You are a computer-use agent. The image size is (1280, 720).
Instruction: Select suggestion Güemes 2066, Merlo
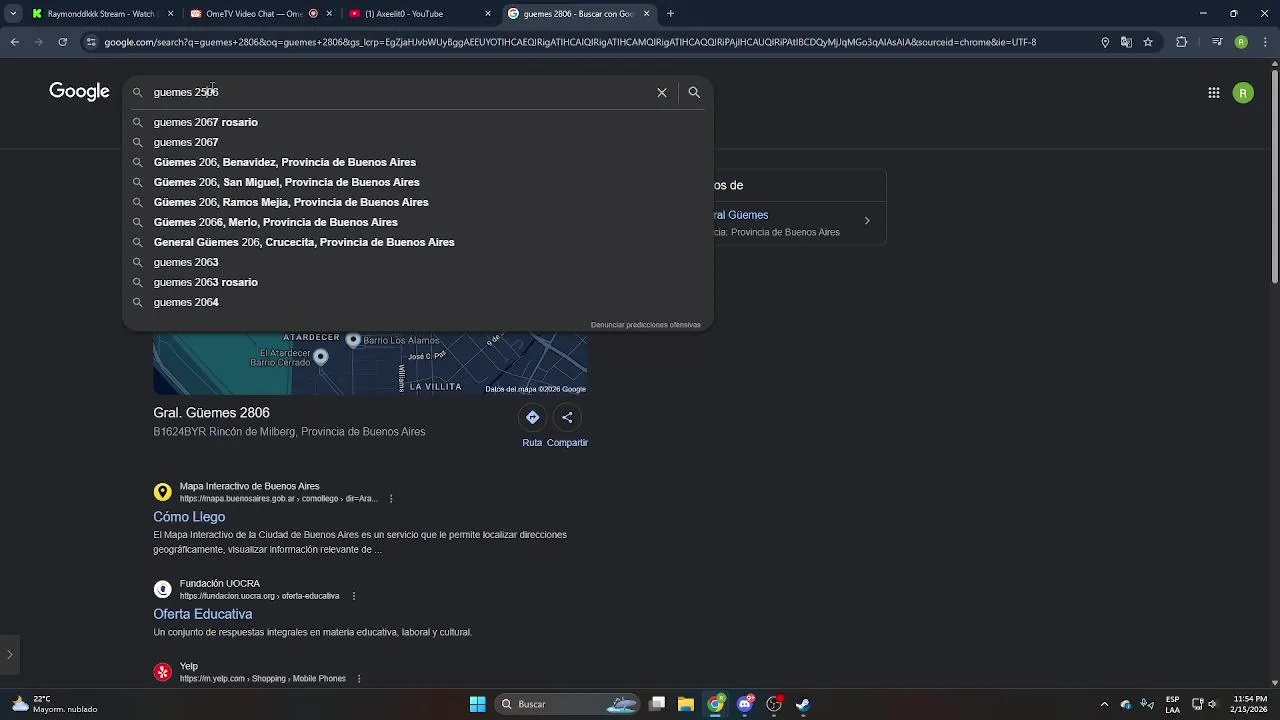[418, 222]
